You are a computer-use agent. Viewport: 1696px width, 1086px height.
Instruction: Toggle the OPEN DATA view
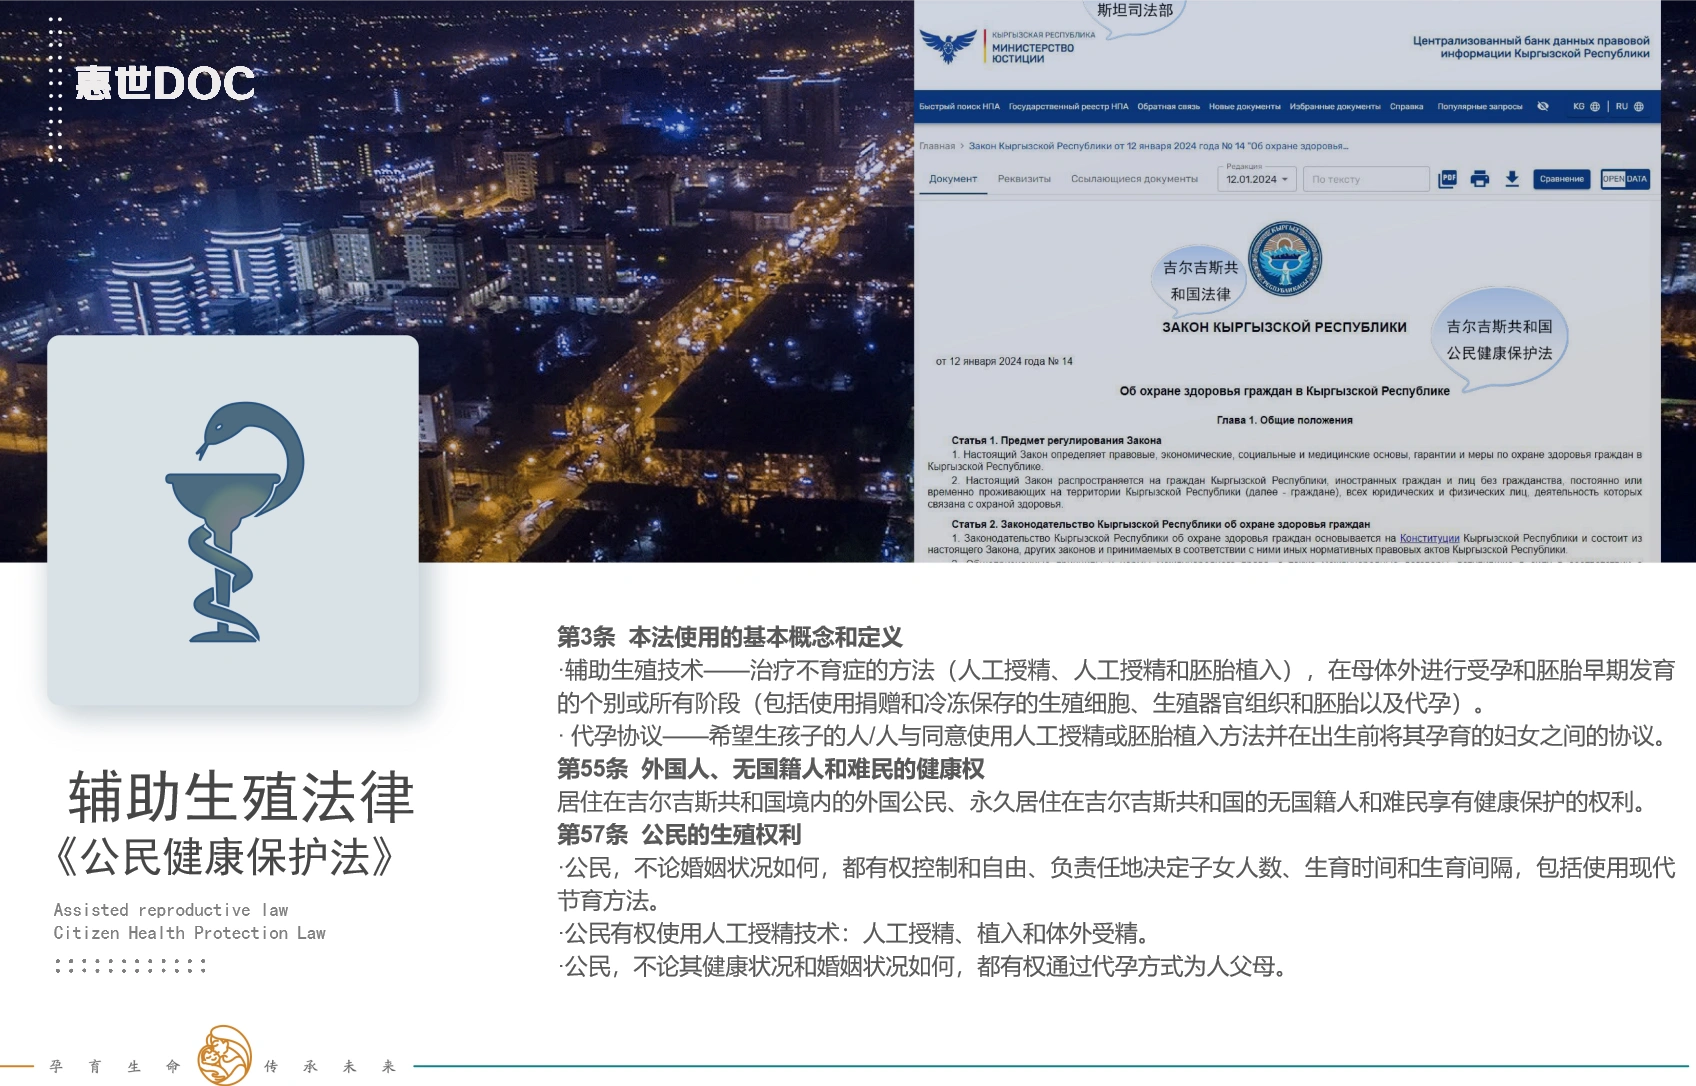point(1624,178)
